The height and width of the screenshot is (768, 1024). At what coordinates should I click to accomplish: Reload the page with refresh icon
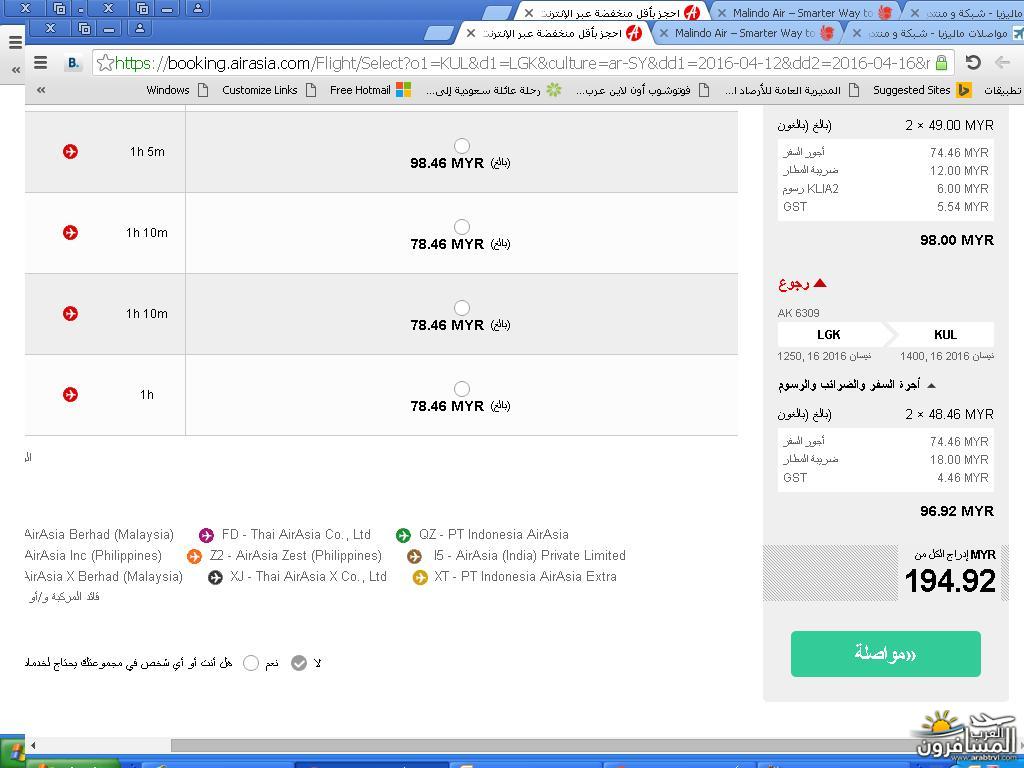click(x=973, y=63)
